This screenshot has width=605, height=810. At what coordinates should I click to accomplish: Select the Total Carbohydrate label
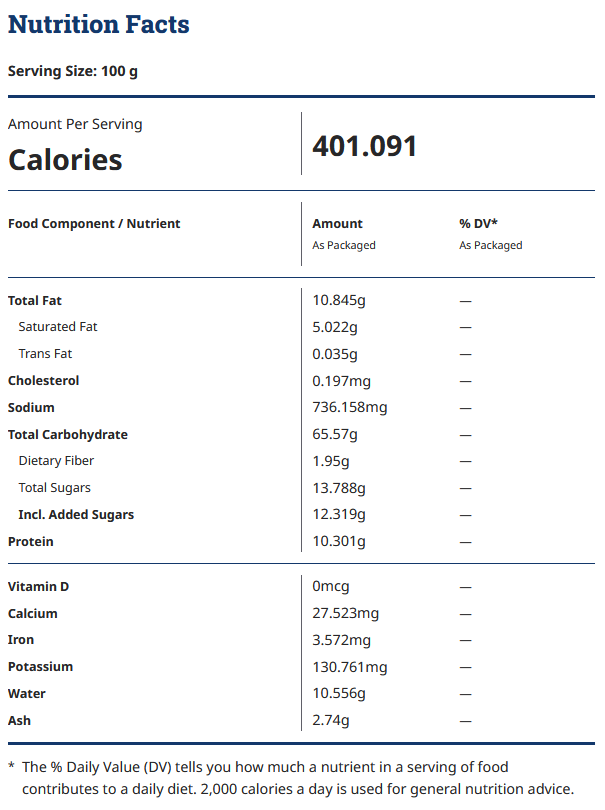tap(68, 434)
